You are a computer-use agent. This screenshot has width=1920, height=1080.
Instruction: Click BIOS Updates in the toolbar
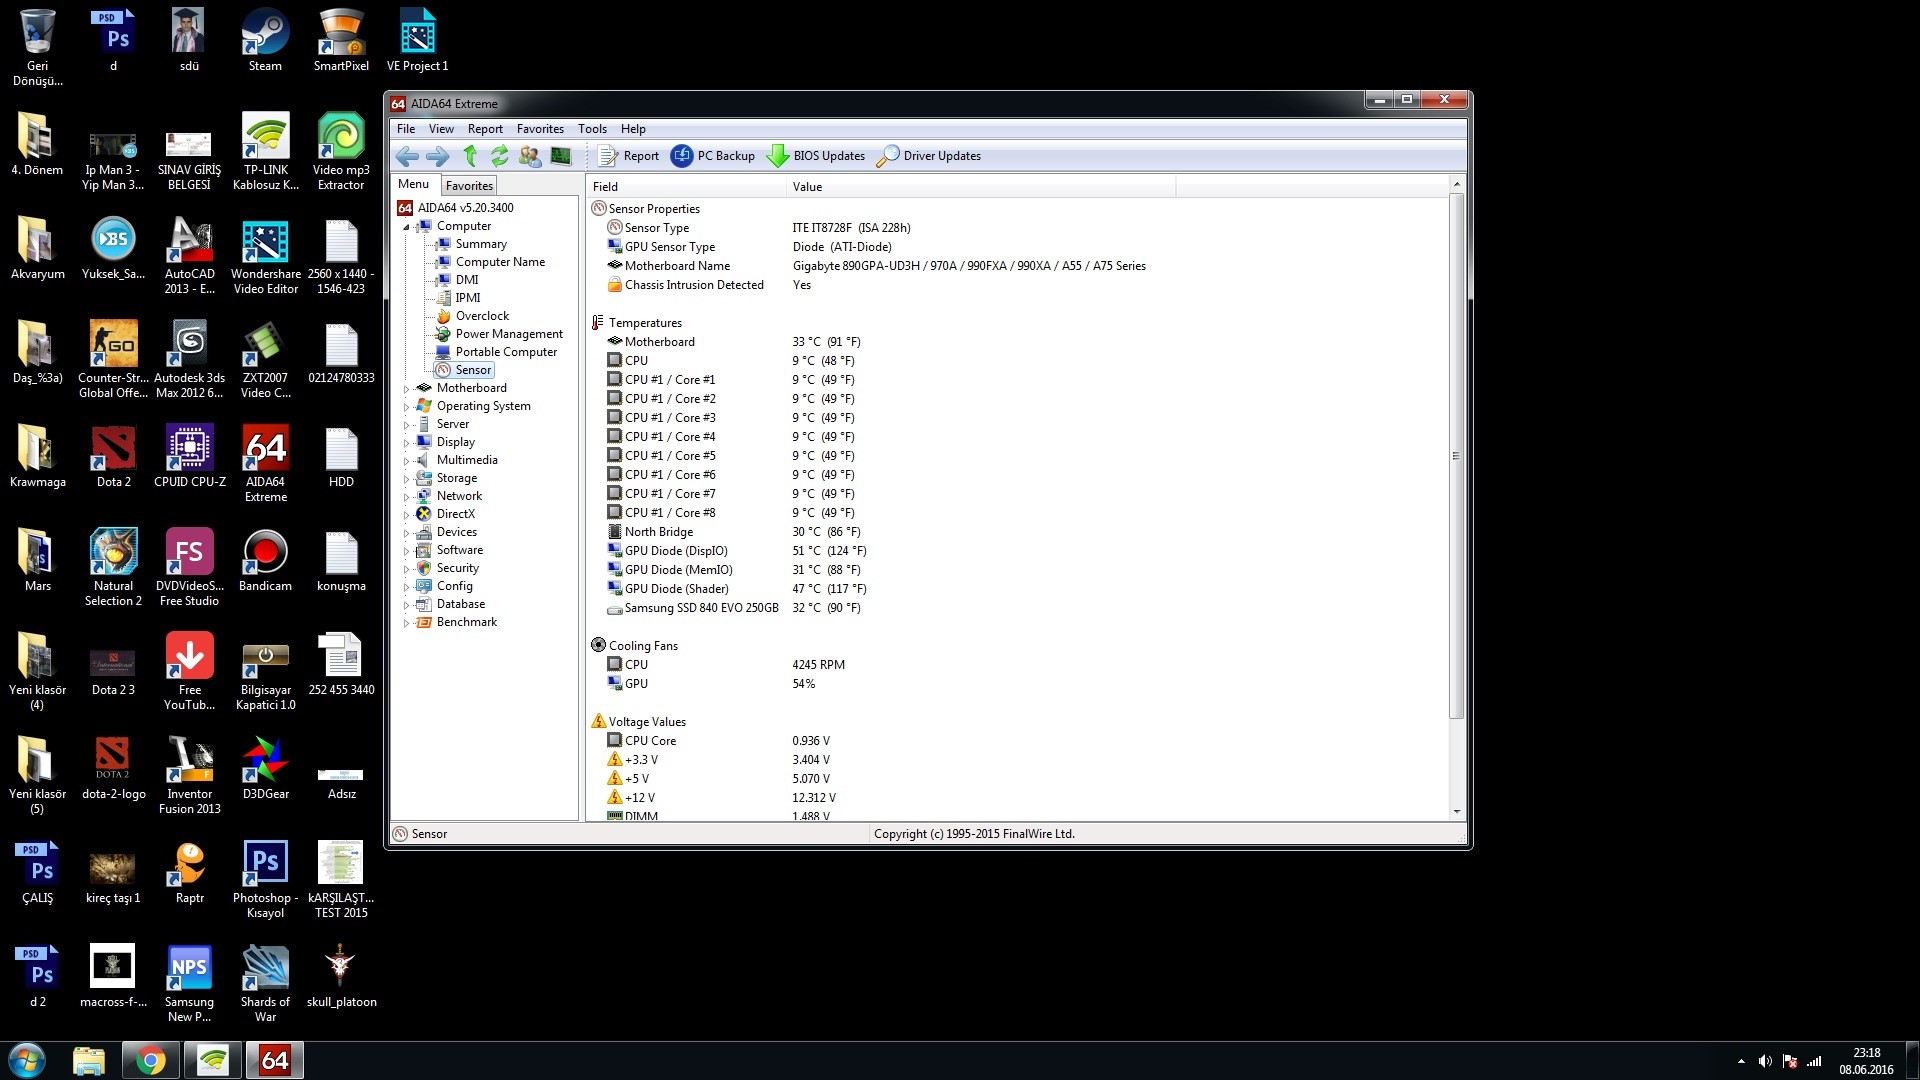click(x=816, y=156)
